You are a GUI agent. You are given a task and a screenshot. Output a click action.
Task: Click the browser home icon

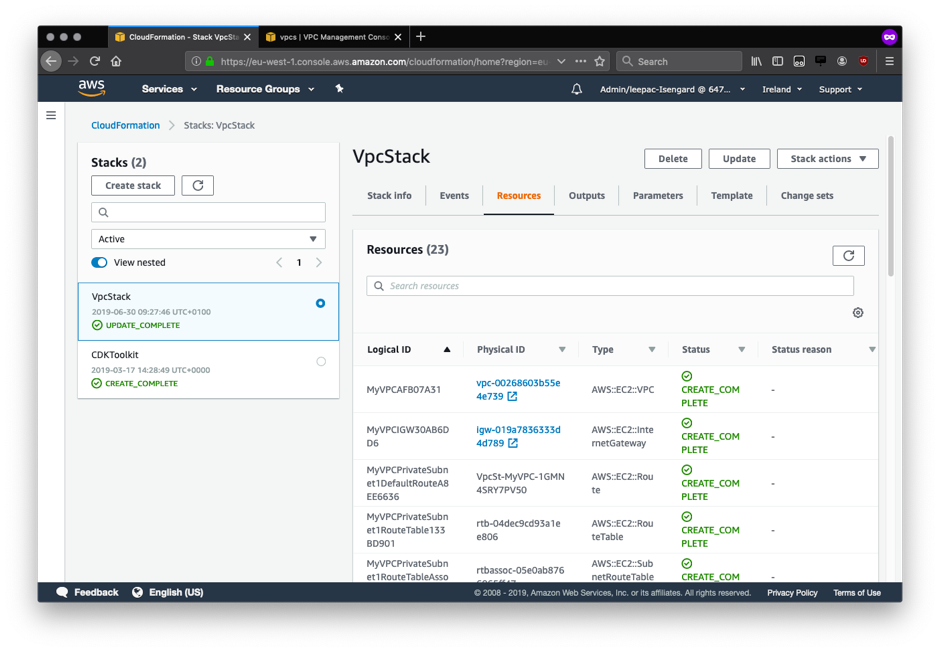click(x=116, y=61)
